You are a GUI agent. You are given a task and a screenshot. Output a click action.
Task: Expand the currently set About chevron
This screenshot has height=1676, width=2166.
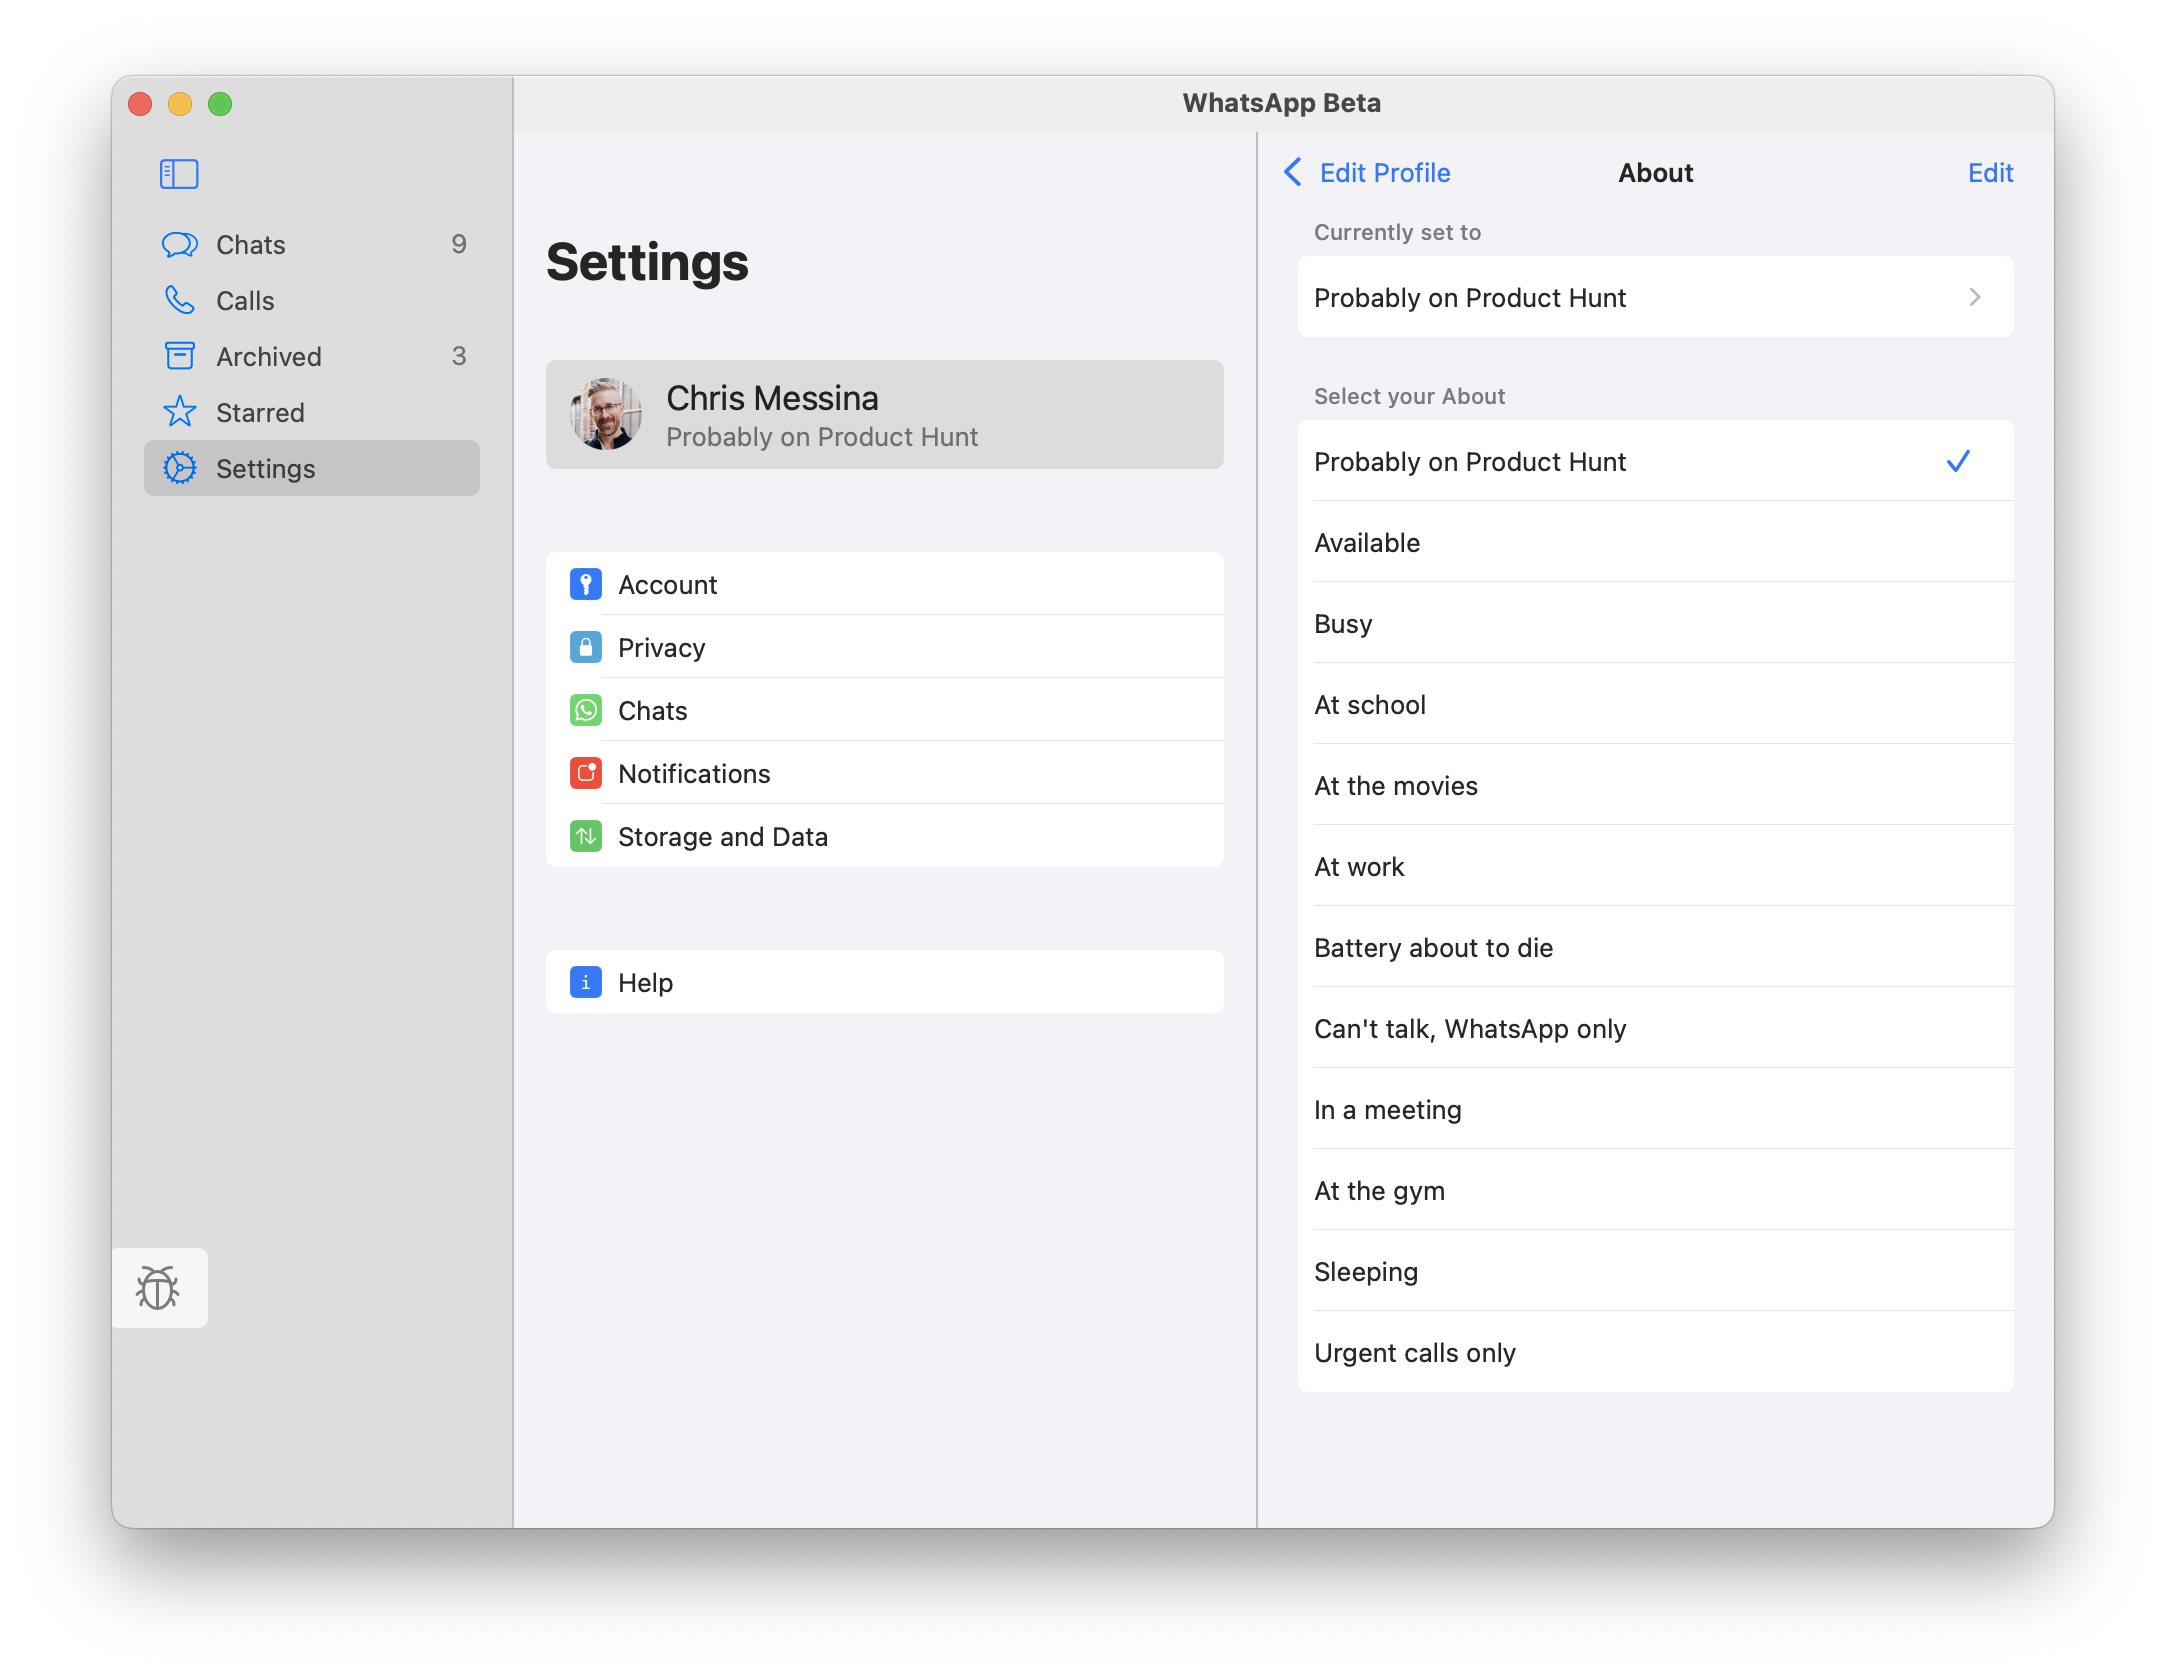coord(1975,297)
